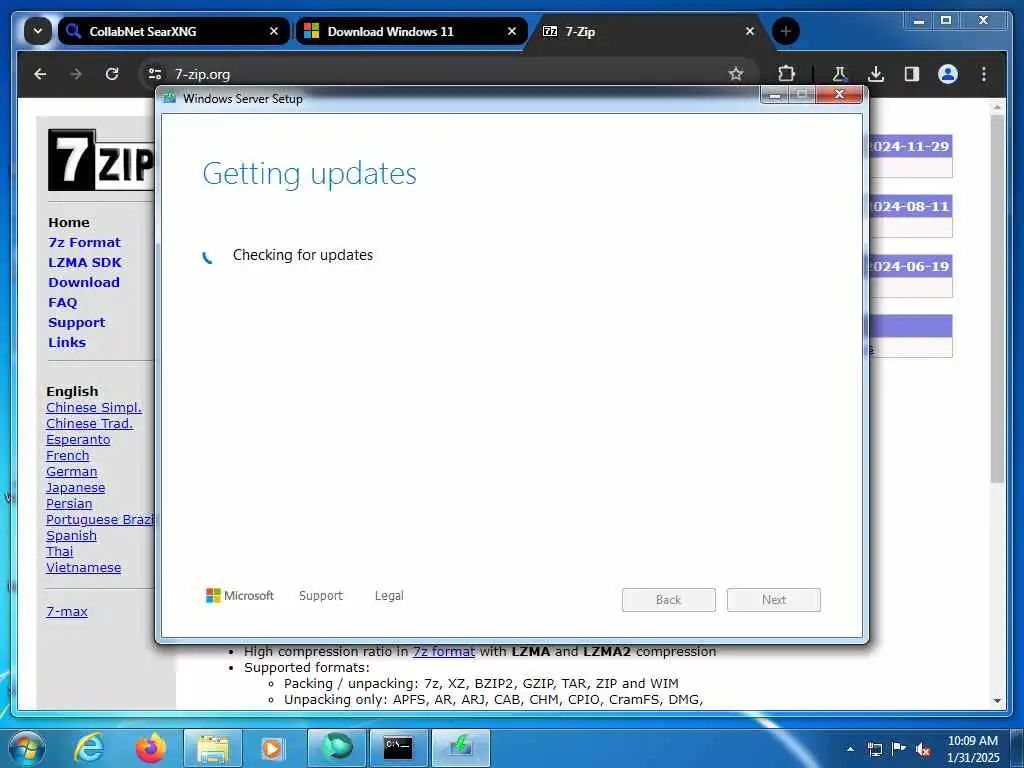Go back in browser history
Image resolution: width=1024 pixels, height=768 pixels.
[40, 74]
